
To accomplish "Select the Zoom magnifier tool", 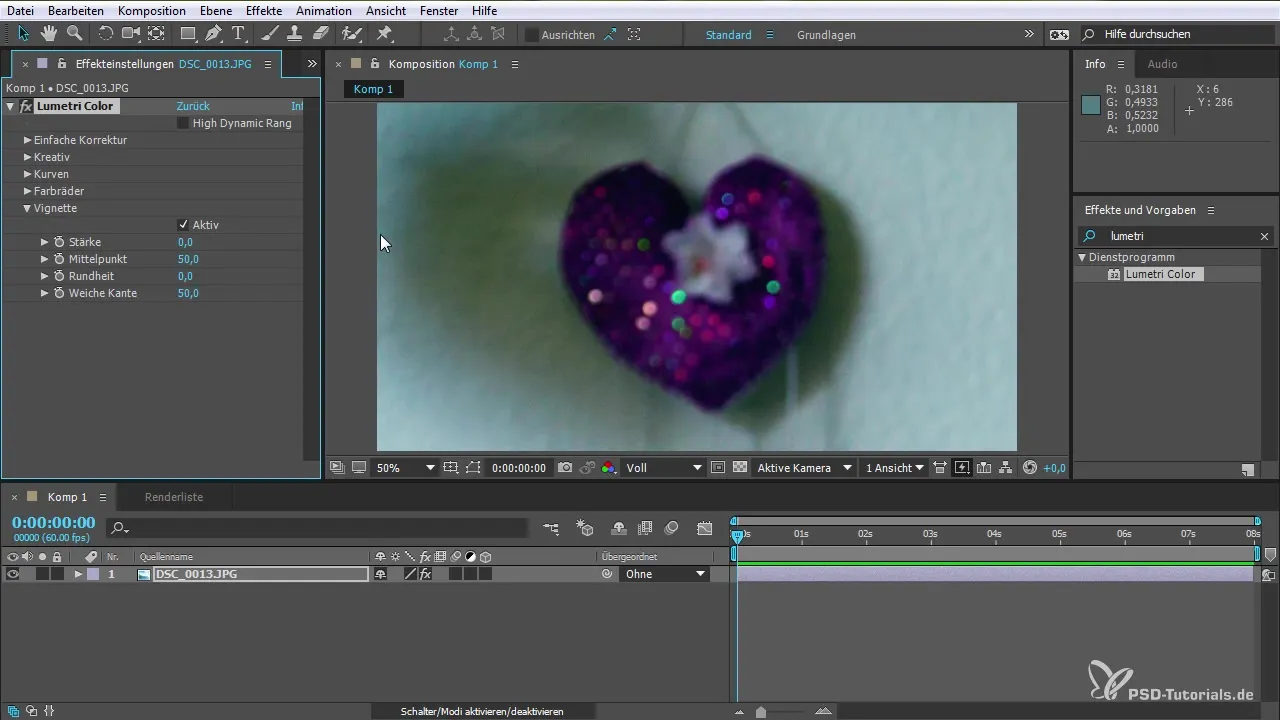I will click(x=74, y=34).
